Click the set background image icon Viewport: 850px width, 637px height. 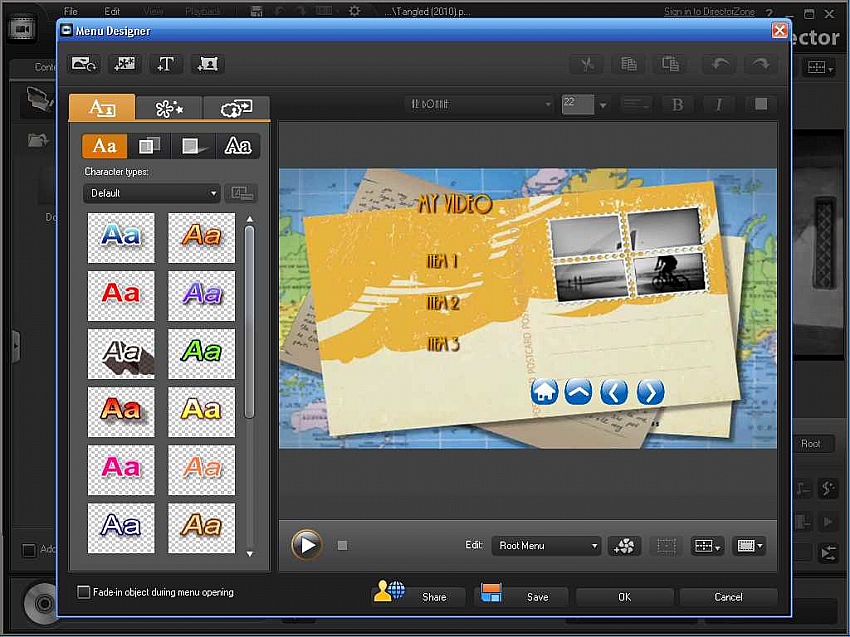84,64
